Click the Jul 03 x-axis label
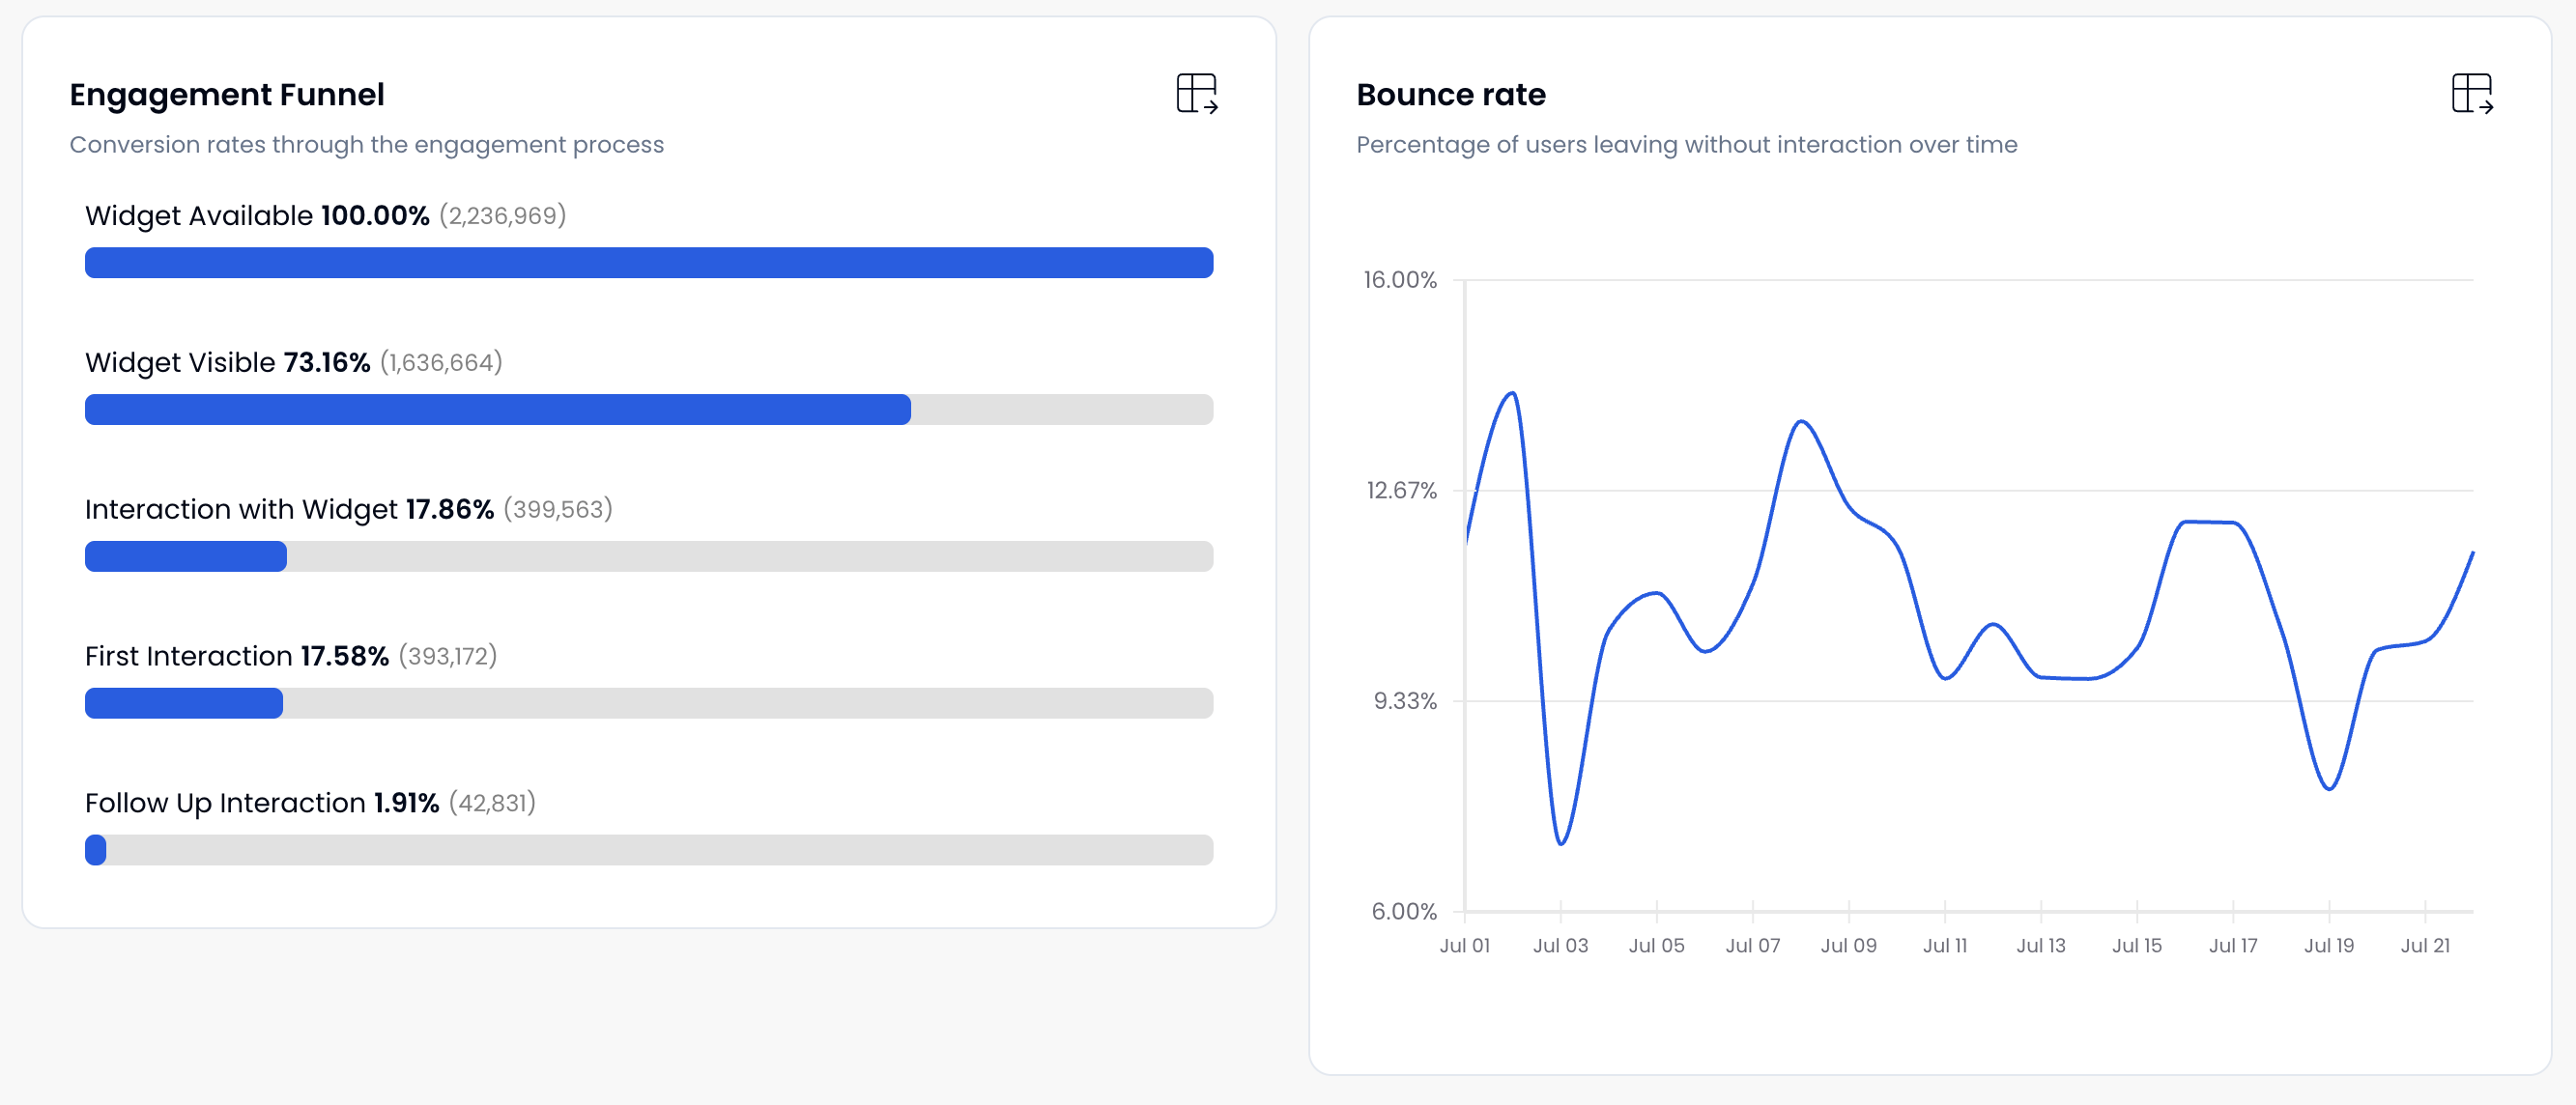This screenshot has height=1105, width=2576. pyautogui.click(x=1561, y=946)
